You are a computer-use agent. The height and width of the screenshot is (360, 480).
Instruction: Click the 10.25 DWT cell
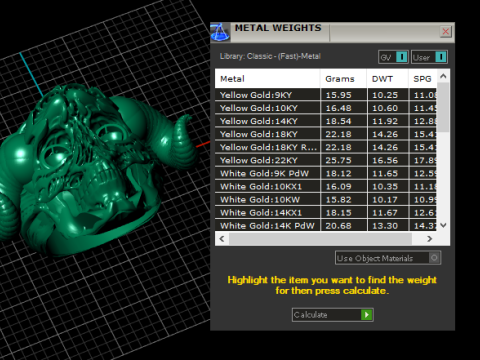click(388, 95)
